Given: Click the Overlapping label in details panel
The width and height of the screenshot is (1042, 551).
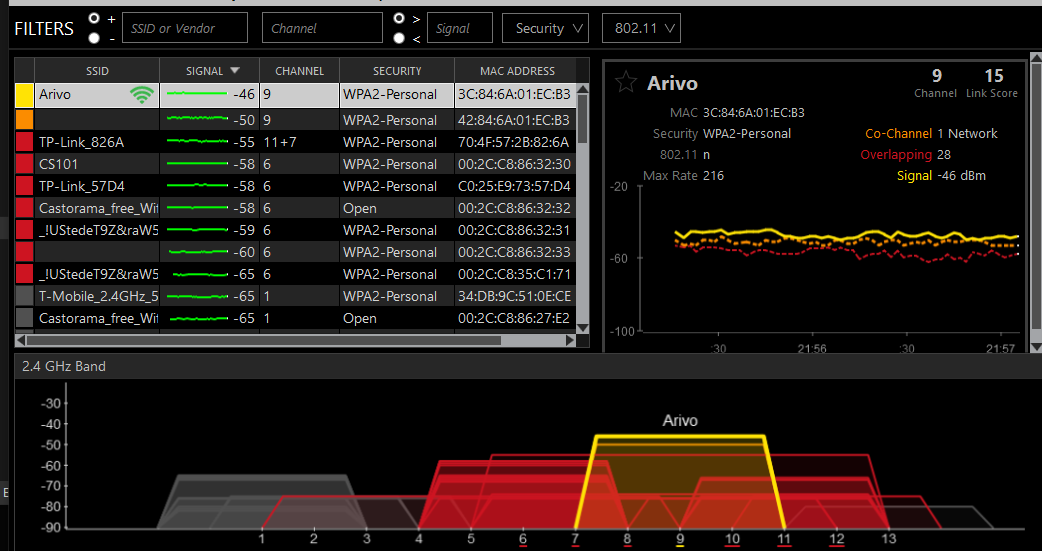Looking at the screenshot, I should tap(896, 155).
